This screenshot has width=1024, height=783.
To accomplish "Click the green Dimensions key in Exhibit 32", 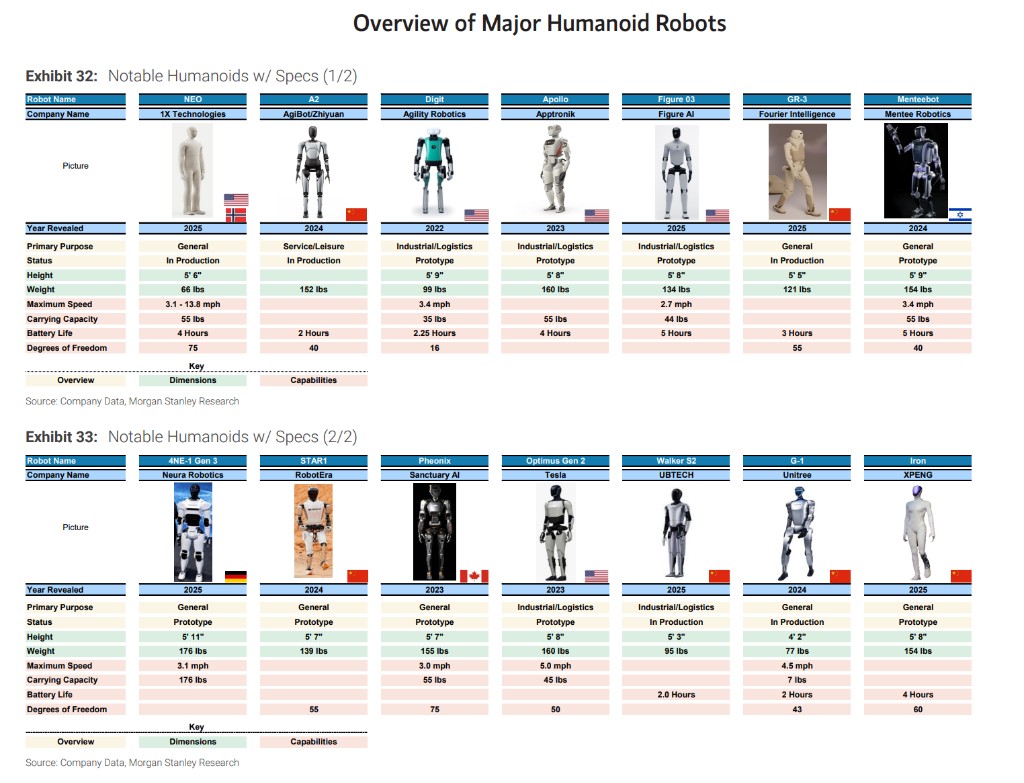I will [193, 380].
